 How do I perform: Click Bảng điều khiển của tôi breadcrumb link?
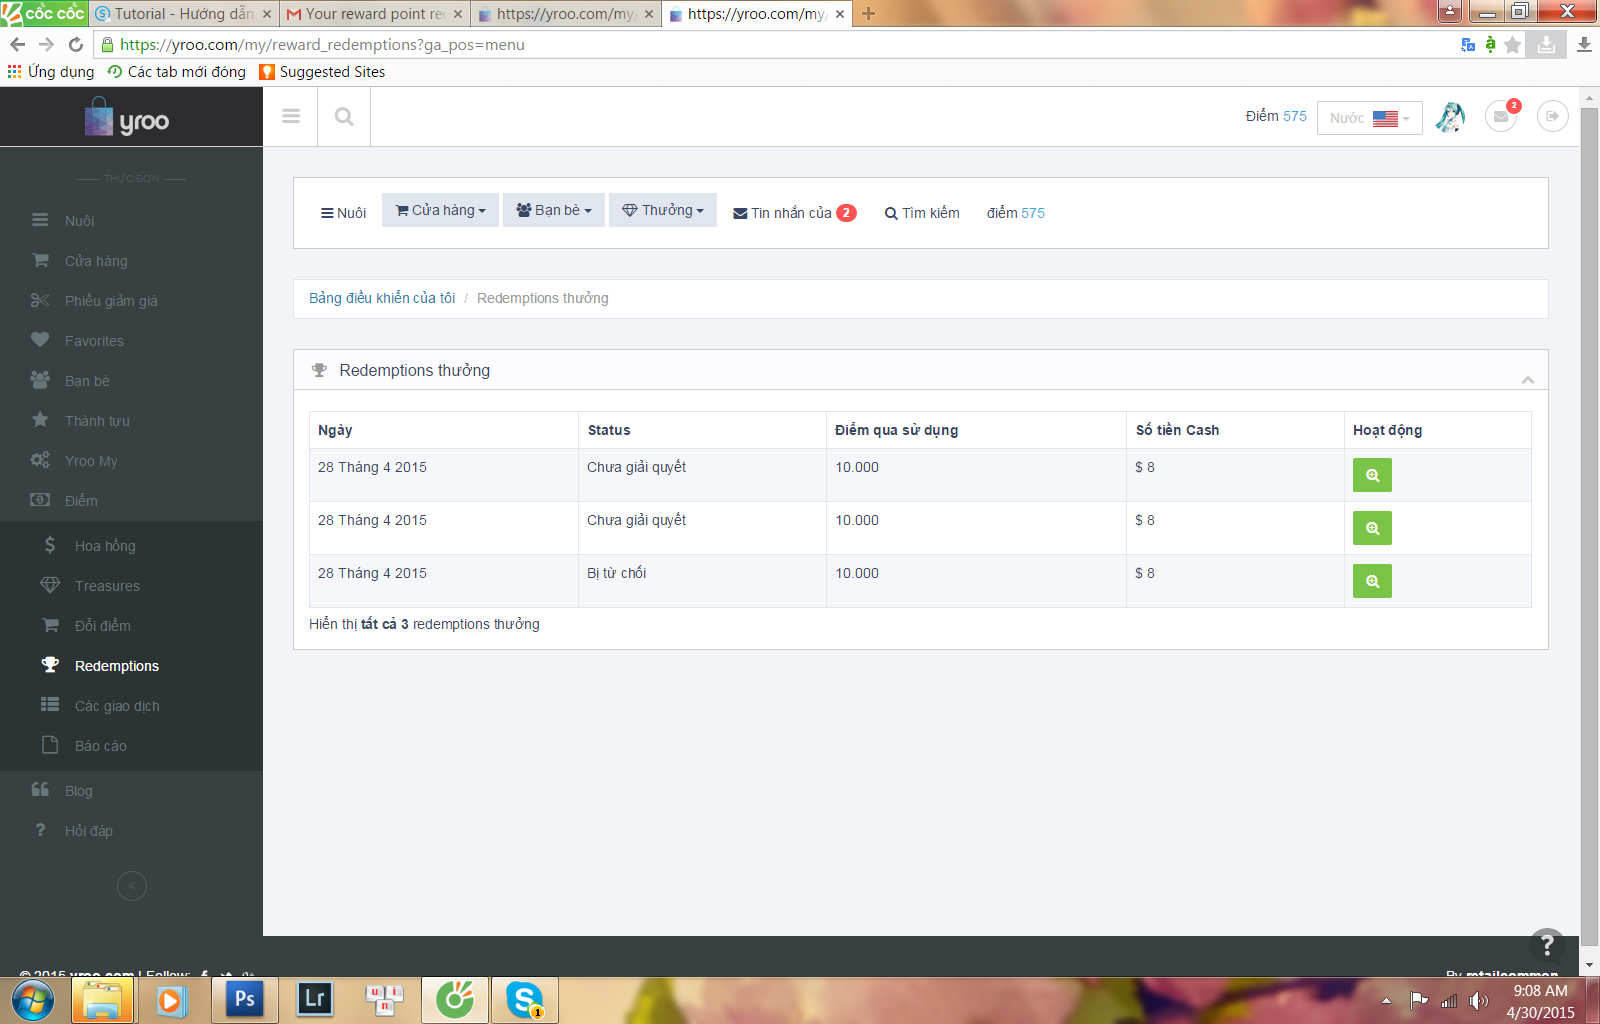[382, 298]
